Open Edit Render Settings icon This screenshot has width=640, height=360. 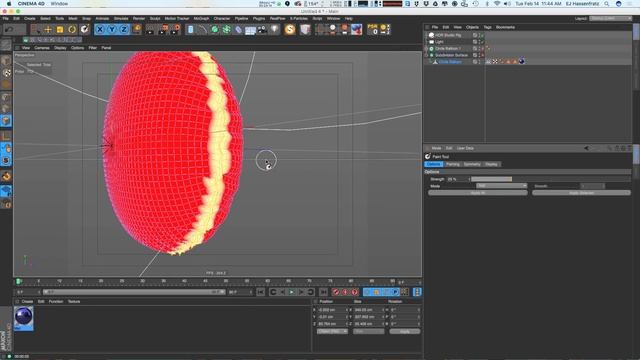pos(176,29)
